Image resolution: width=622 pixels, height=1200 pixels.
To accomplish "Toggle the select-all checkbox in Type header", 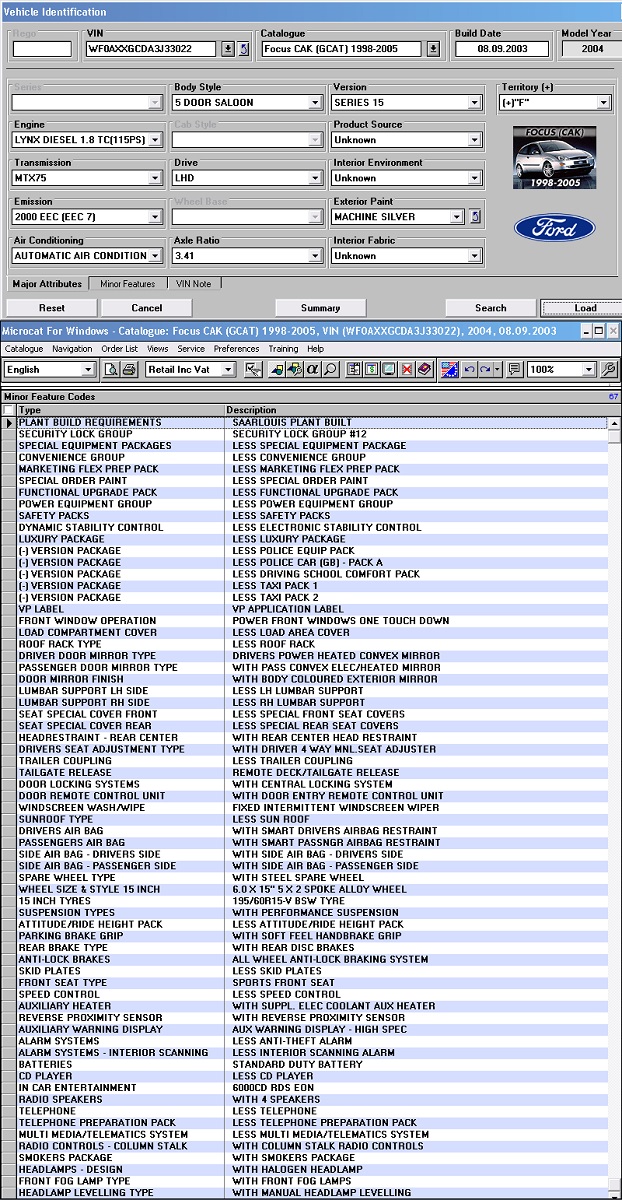I will click(x=10, y=410).
